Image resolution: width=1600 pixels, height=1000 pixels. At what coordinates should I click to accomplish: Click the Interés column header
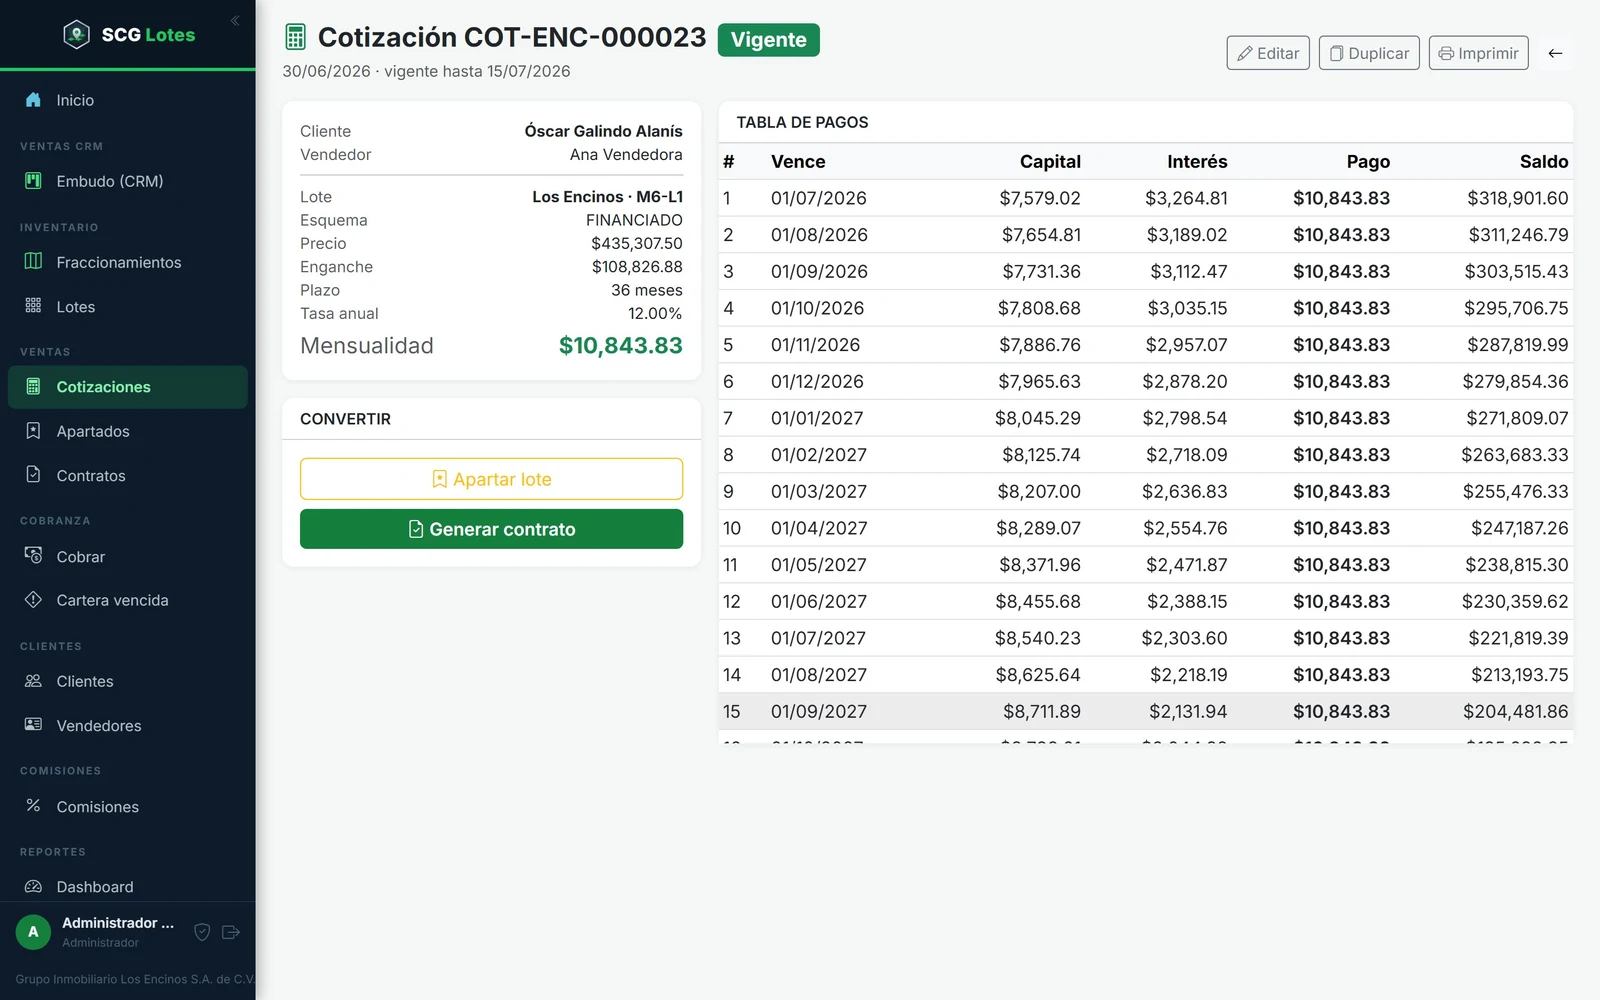1197,162
